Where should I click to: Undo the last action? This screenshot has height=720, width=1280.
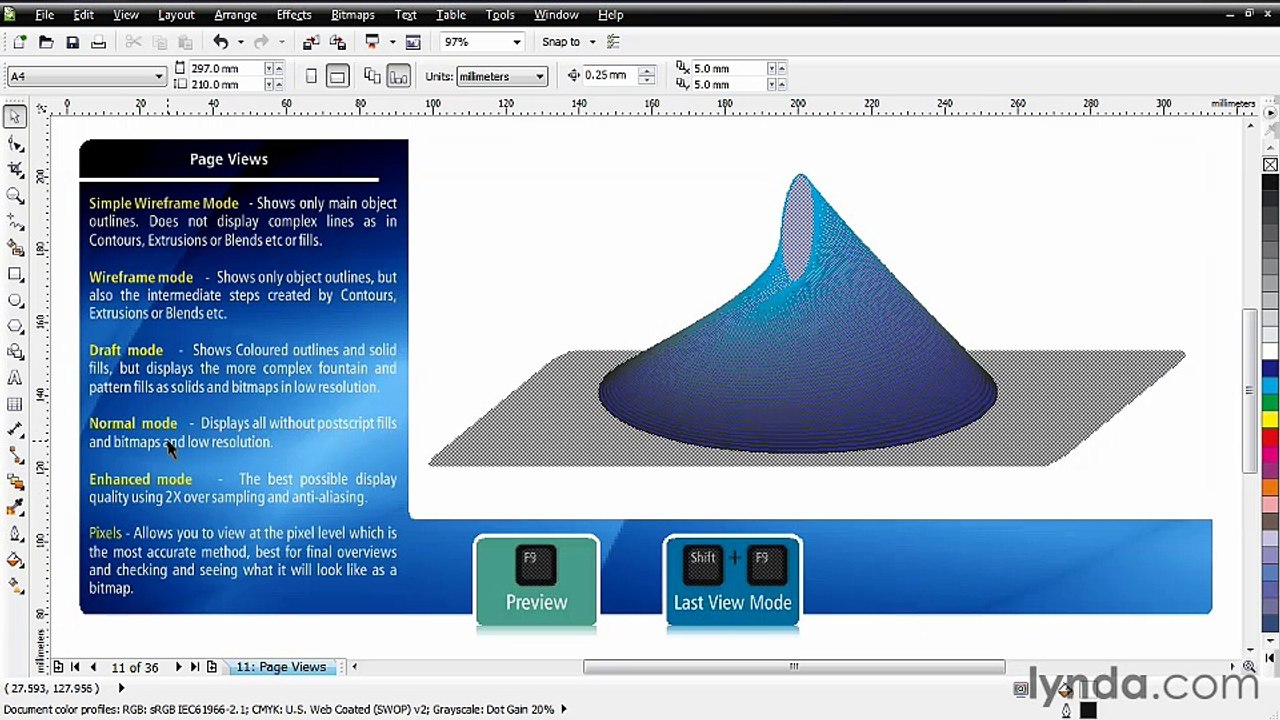click(x=221, y=42)
